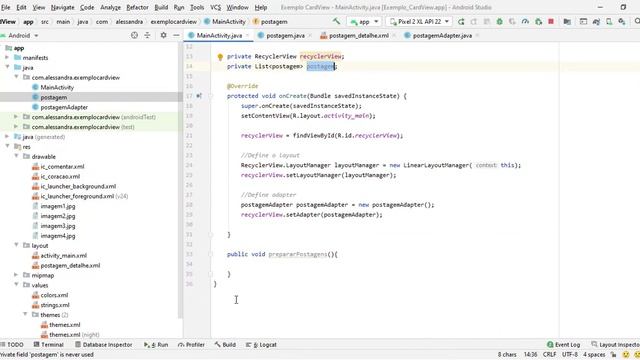Open the Logcat tool window
This screenshot has width=640, height=360.
point(261,345)
